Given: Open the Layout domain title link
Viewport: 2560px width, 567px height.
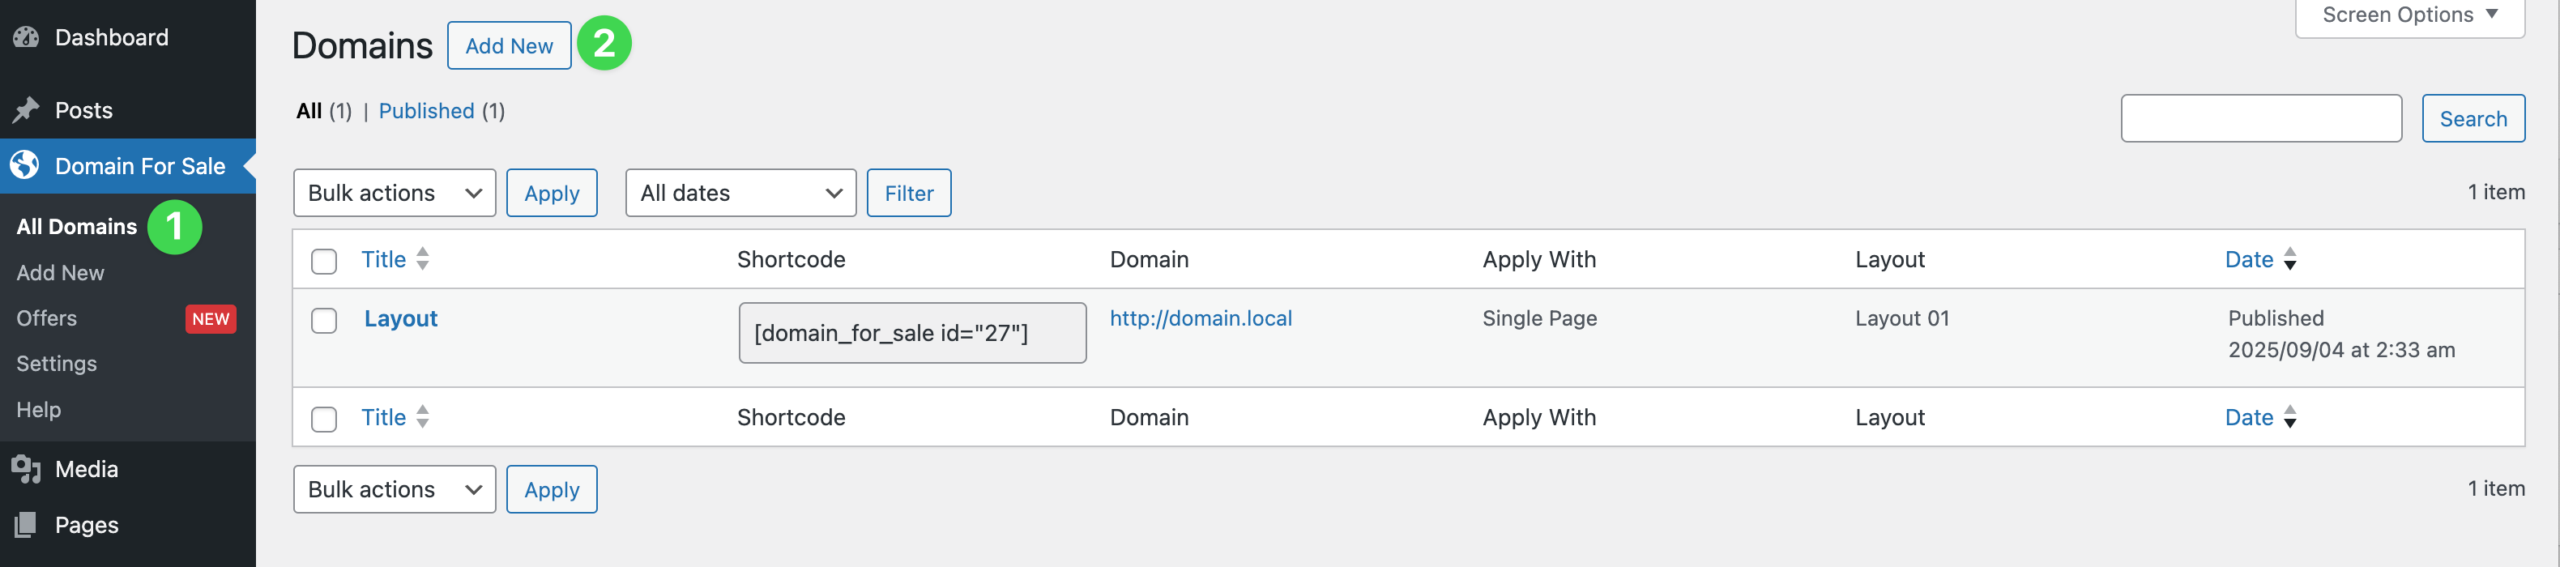Looking at the screenshot, I should pos(401,319).
